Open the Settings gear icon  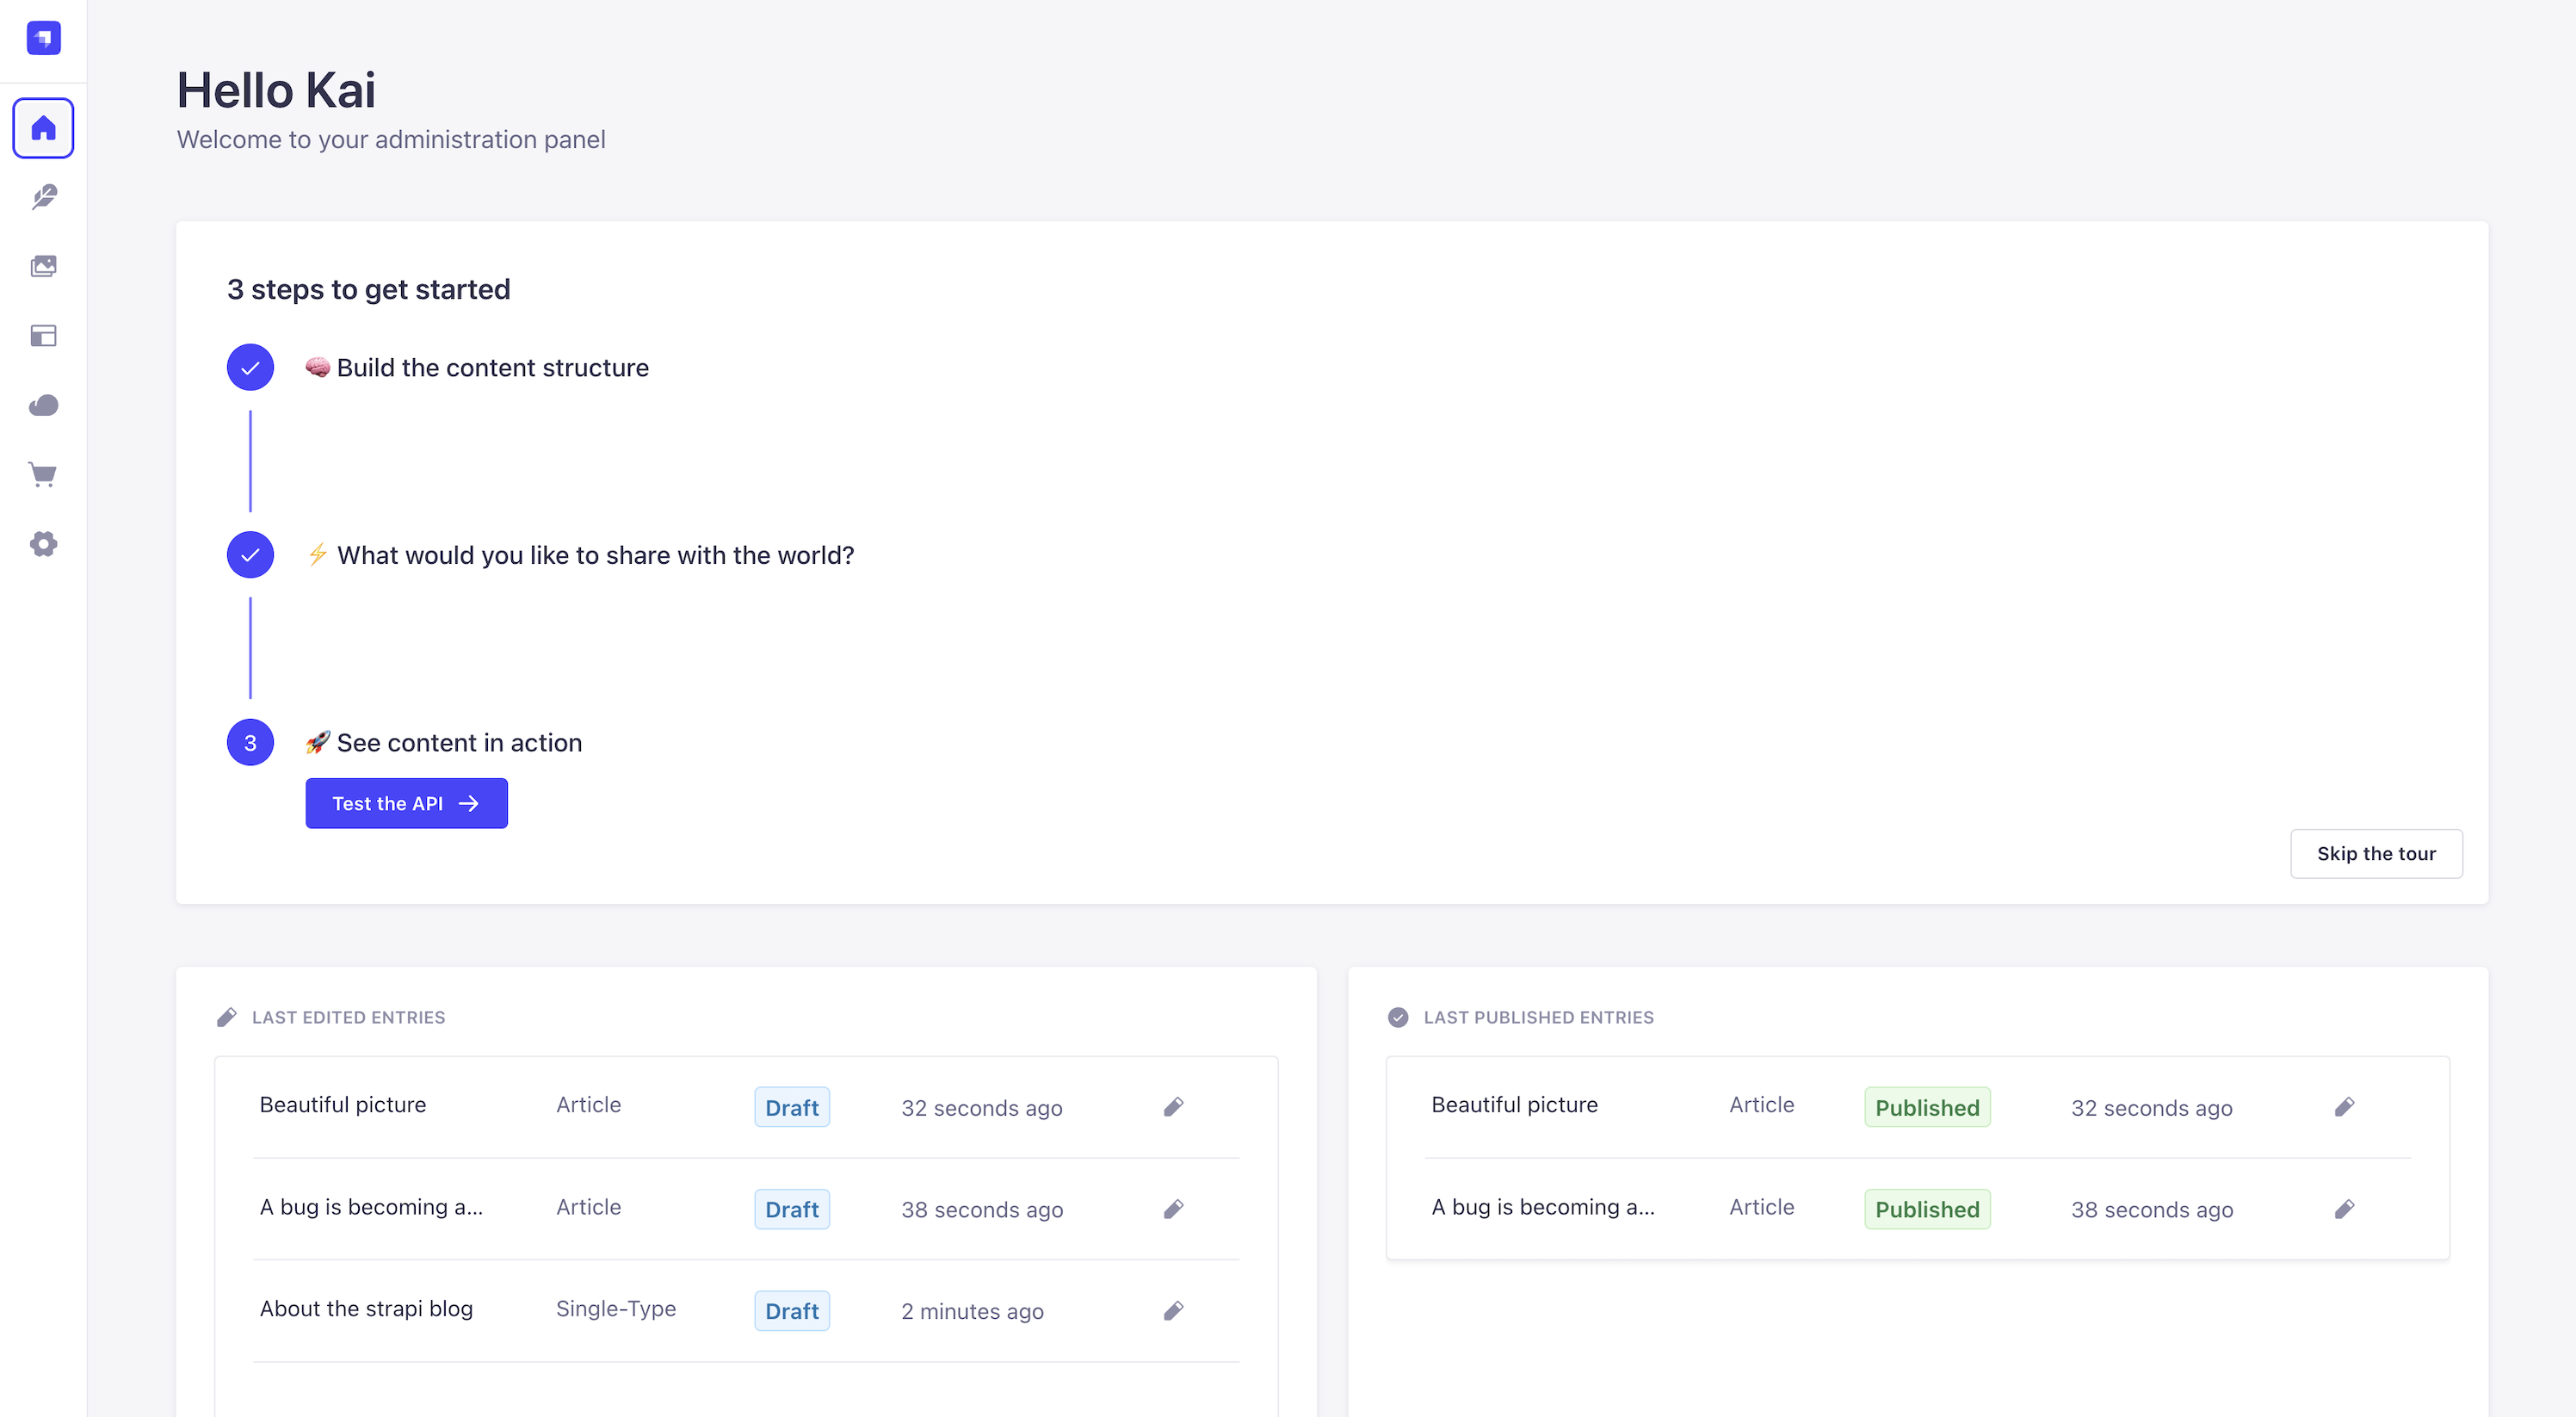click(x=43, y=544)
